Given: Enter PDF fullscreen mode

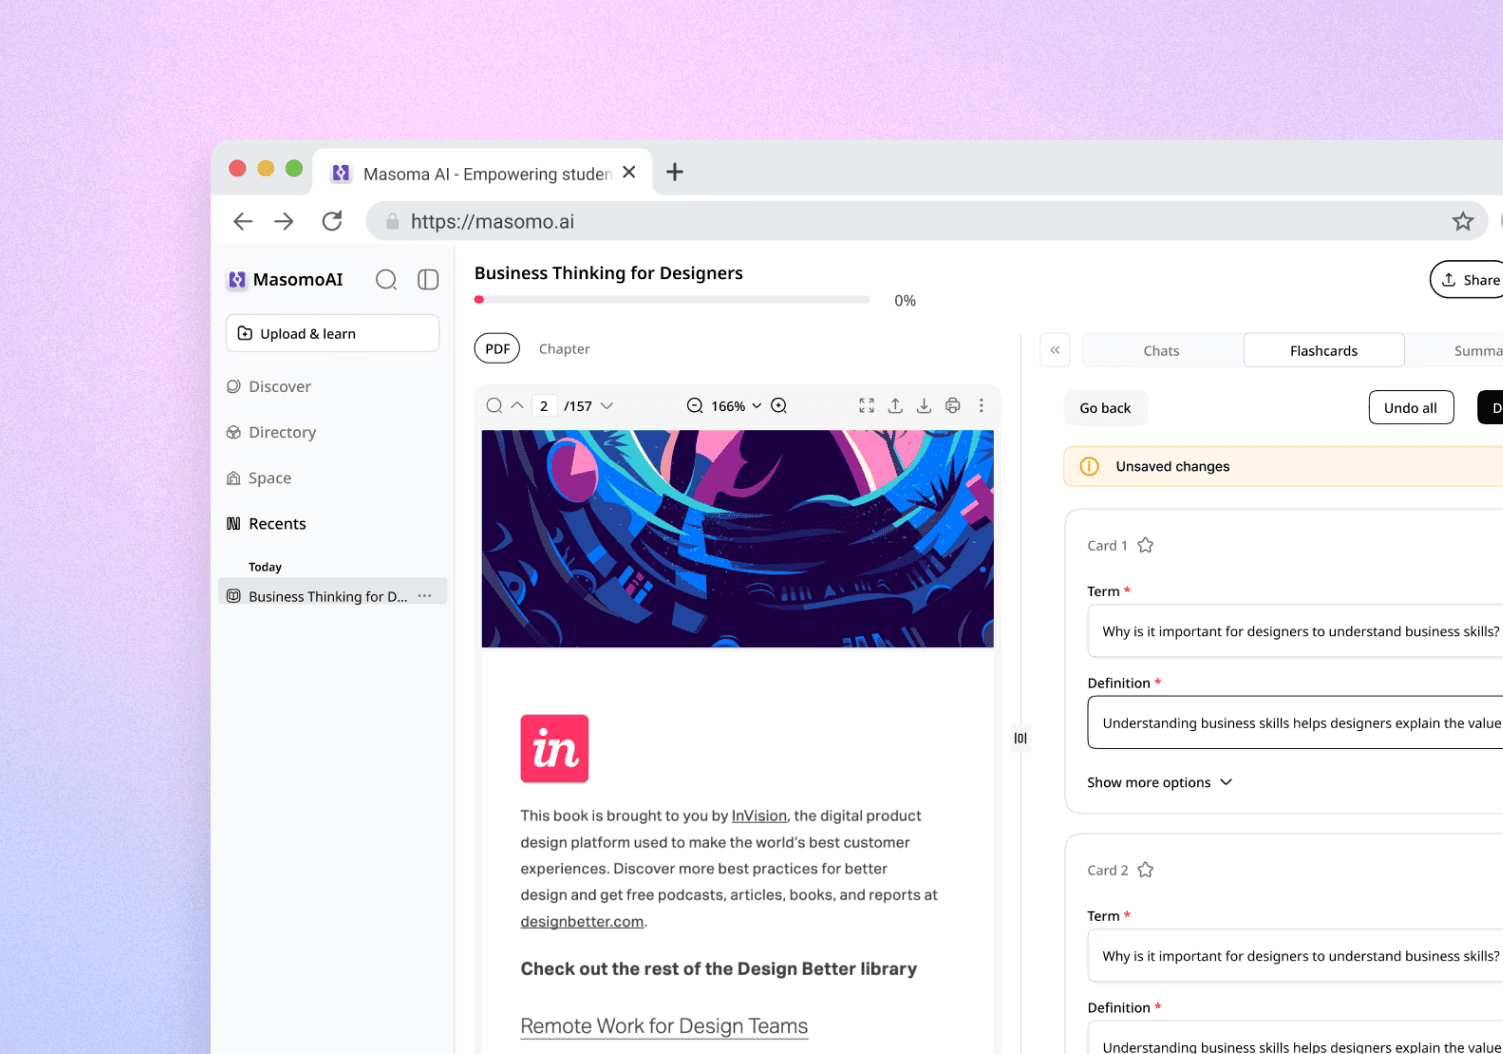Looking at the screenshot, I should 867,406.
